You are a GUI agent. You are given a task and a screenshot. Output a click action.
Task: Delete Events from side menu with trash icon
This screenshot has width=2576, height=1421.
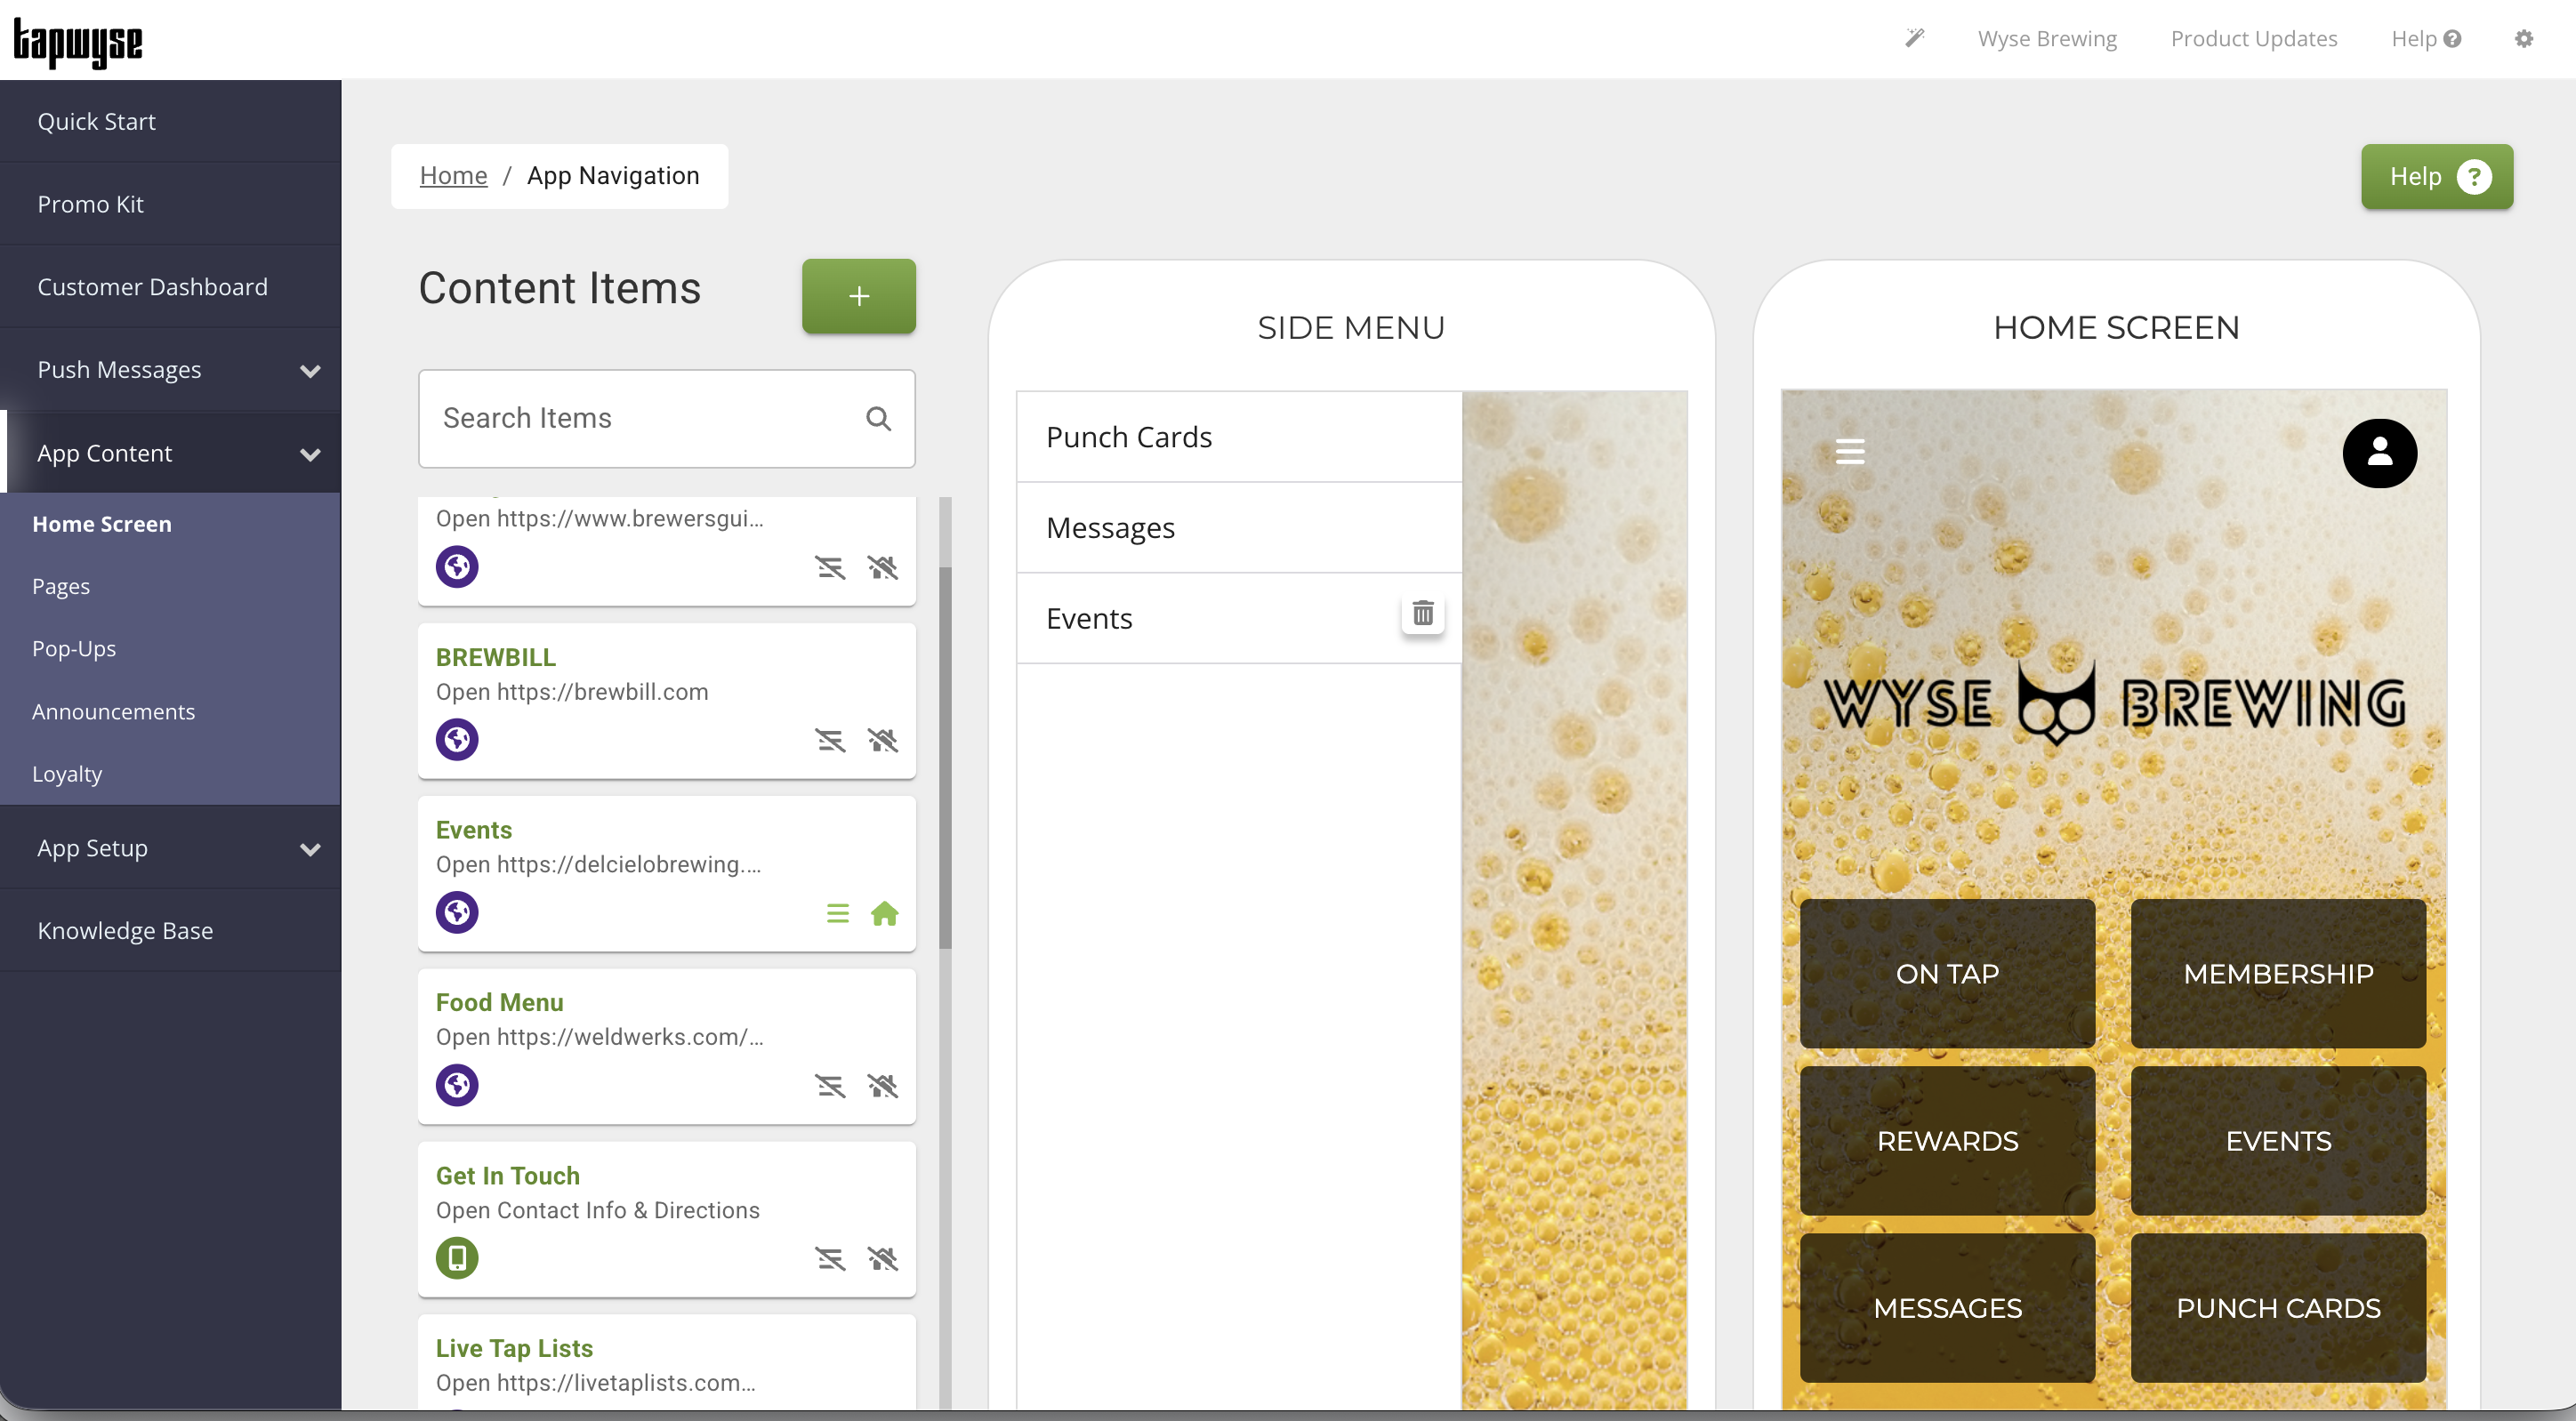point(1422,613)
